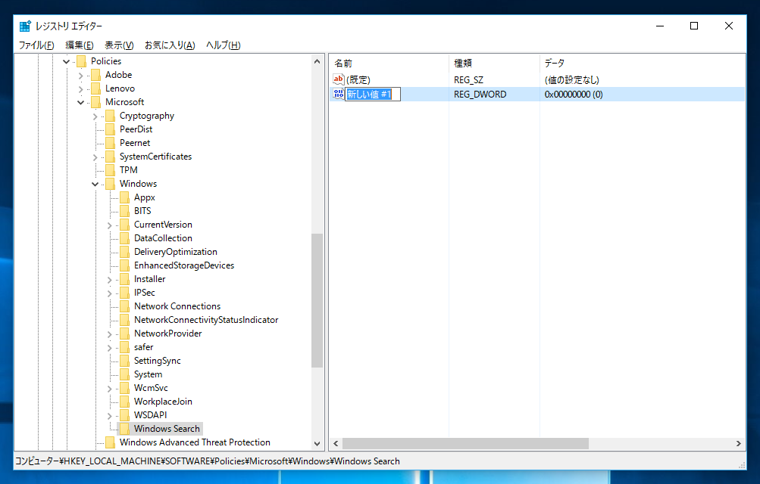Click the PeerDist folder icon
This screenshot has width=760, height=484.
pyautogui.click(x=111, y=129)
